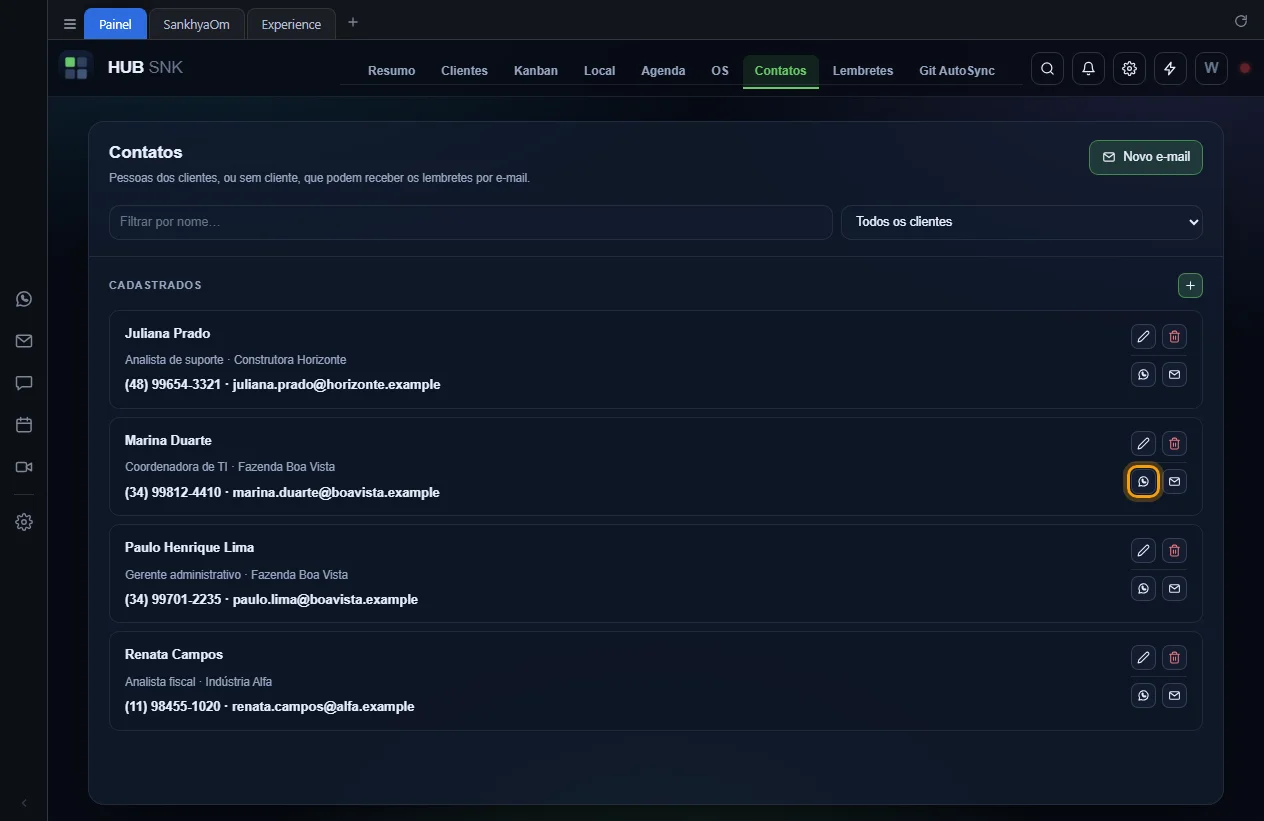Screen dimensions: 1264x821
Task: Collapse the sidebar with the bottom chevron
Action: (x=24, y=803)
